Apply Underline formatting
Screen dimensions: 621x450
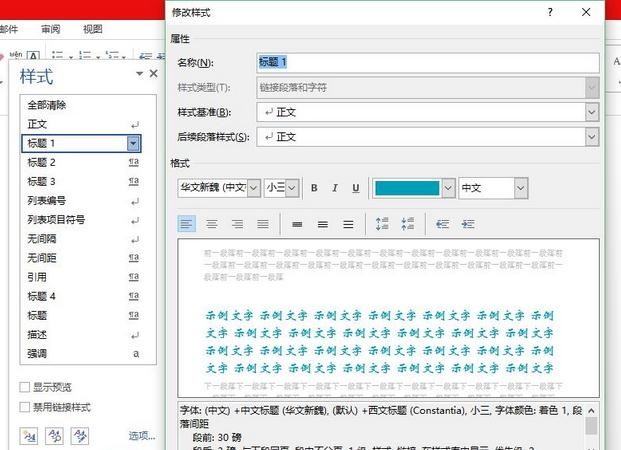tap(355, 188)
